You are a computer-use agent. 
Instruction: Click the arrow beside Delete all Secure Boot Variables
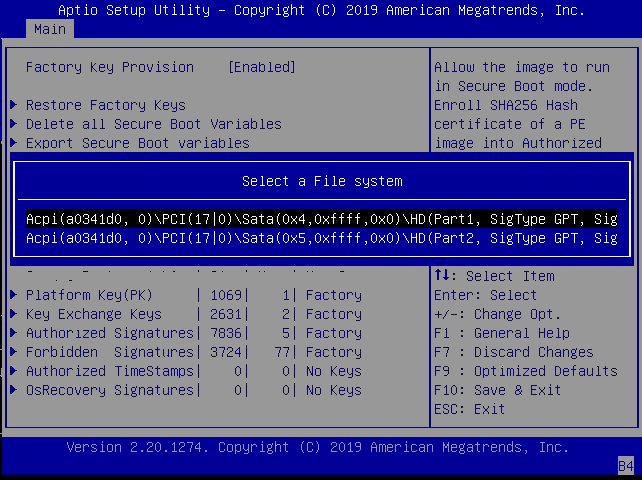(x=14, y=124)
